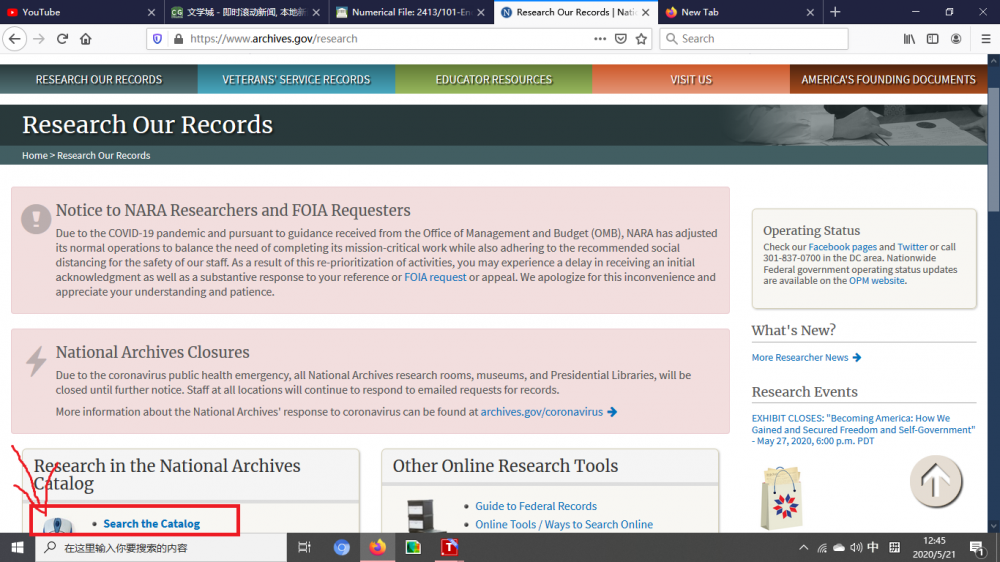Open the Firefox library icon

click(909, 39)
